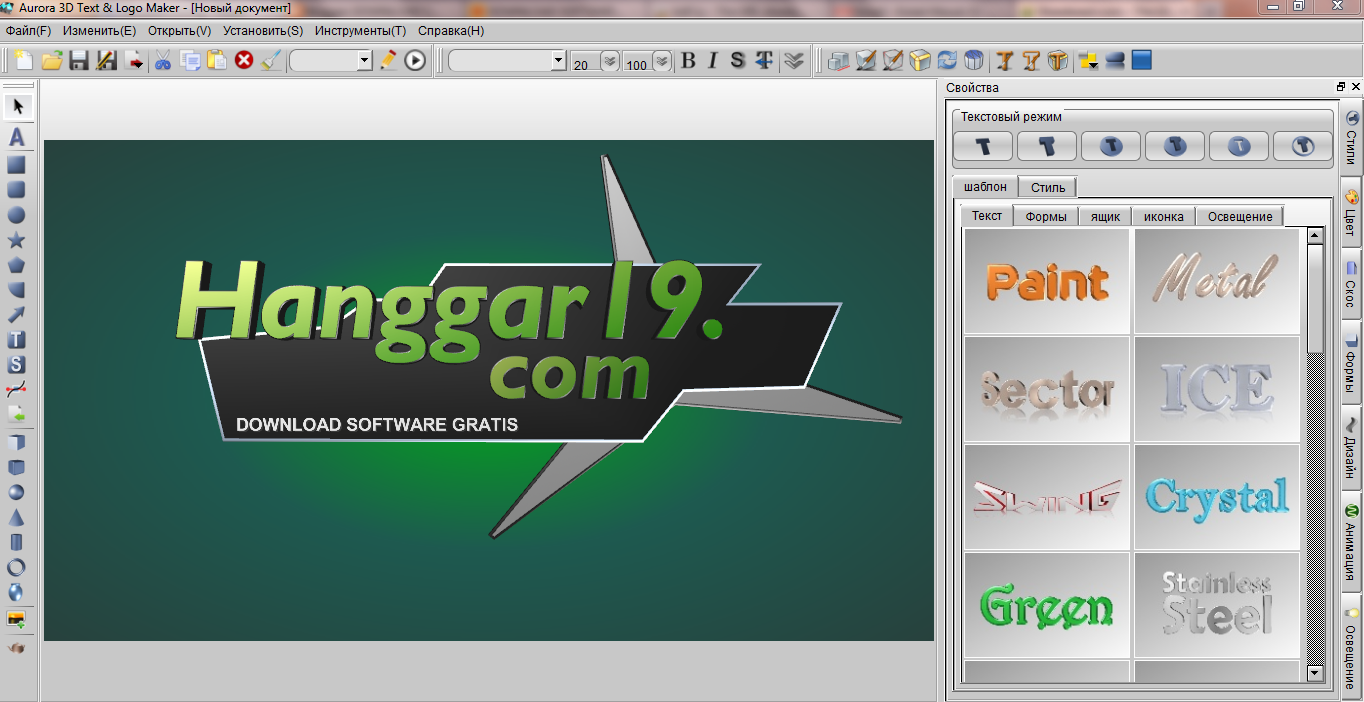Open the Справка(H) menu

(x=451, y=31)
